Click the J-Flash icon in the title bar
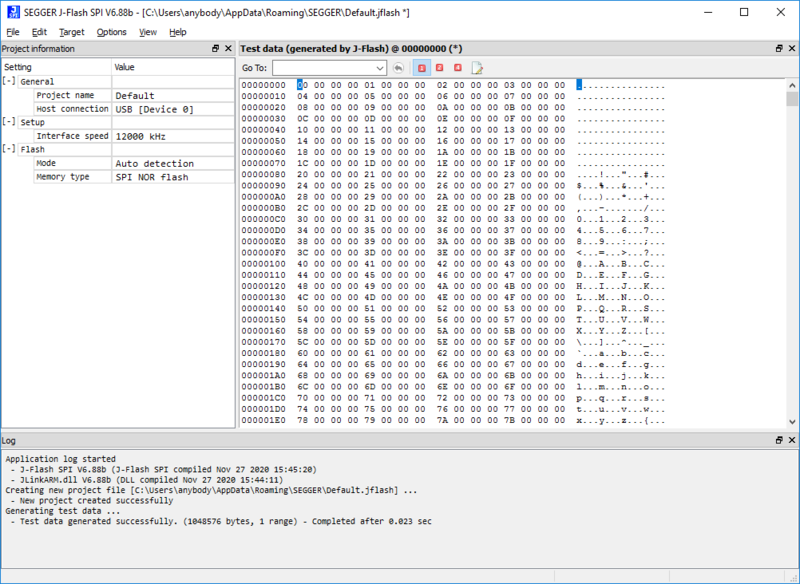The height and width of the screenshot is (584, 800). pos(12,12)
